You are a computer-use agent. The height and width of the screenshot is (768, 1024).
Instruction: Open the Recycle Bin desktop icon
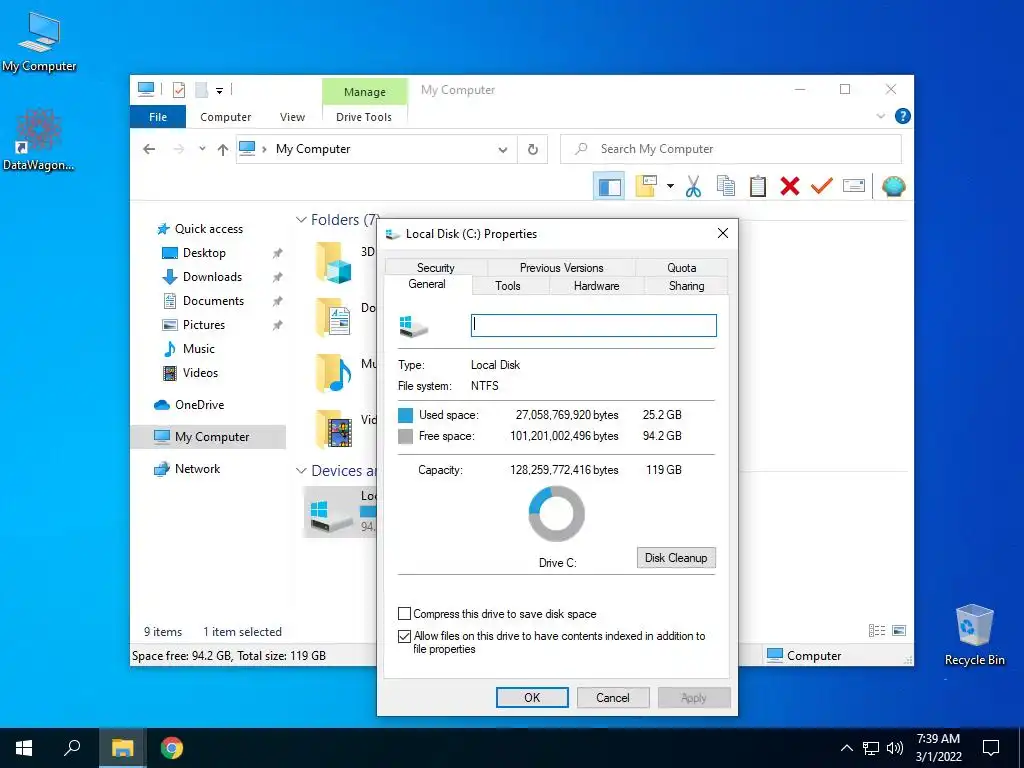(974, 635)
